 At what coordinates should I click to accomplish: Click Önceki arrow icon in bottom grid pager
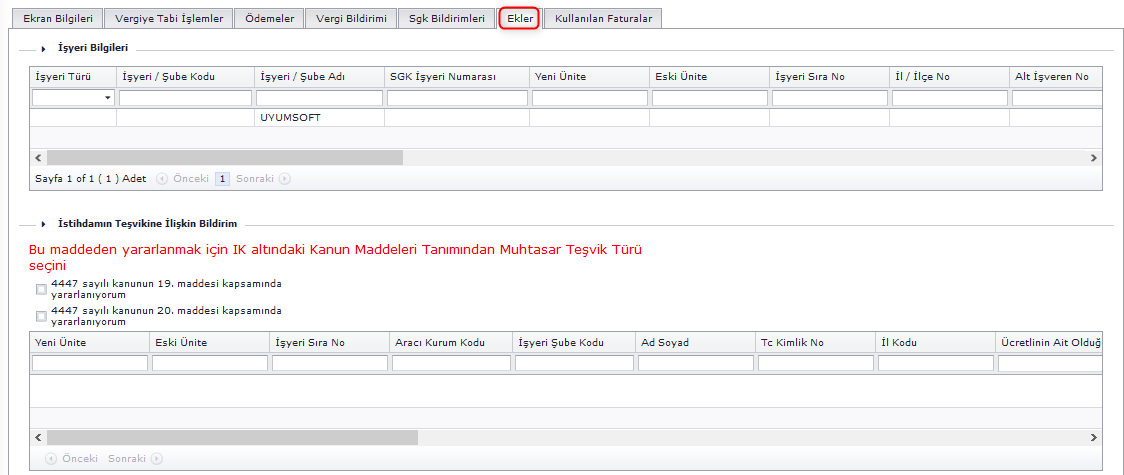pos(50,458)
